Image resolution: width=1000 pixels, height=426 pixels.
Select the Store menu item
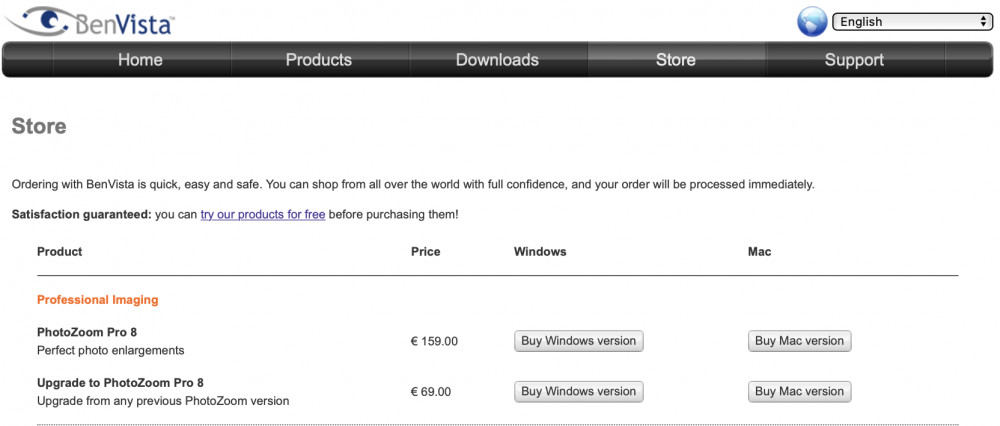tap(676, 60)
